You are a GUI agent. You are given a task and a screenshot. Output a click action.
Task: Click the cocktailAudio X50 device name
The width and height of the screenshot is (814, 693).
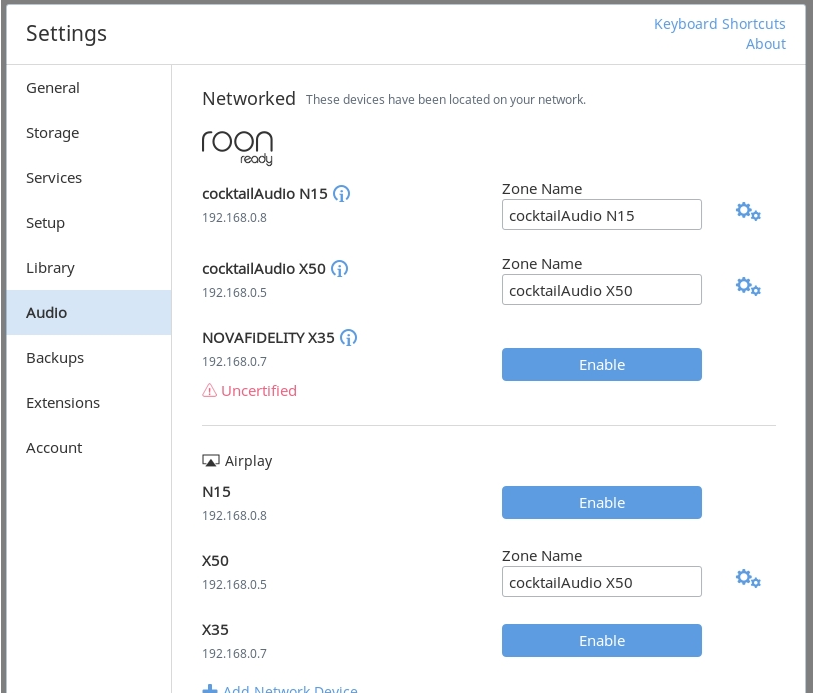pyautogui.click(x=264, y=269)
